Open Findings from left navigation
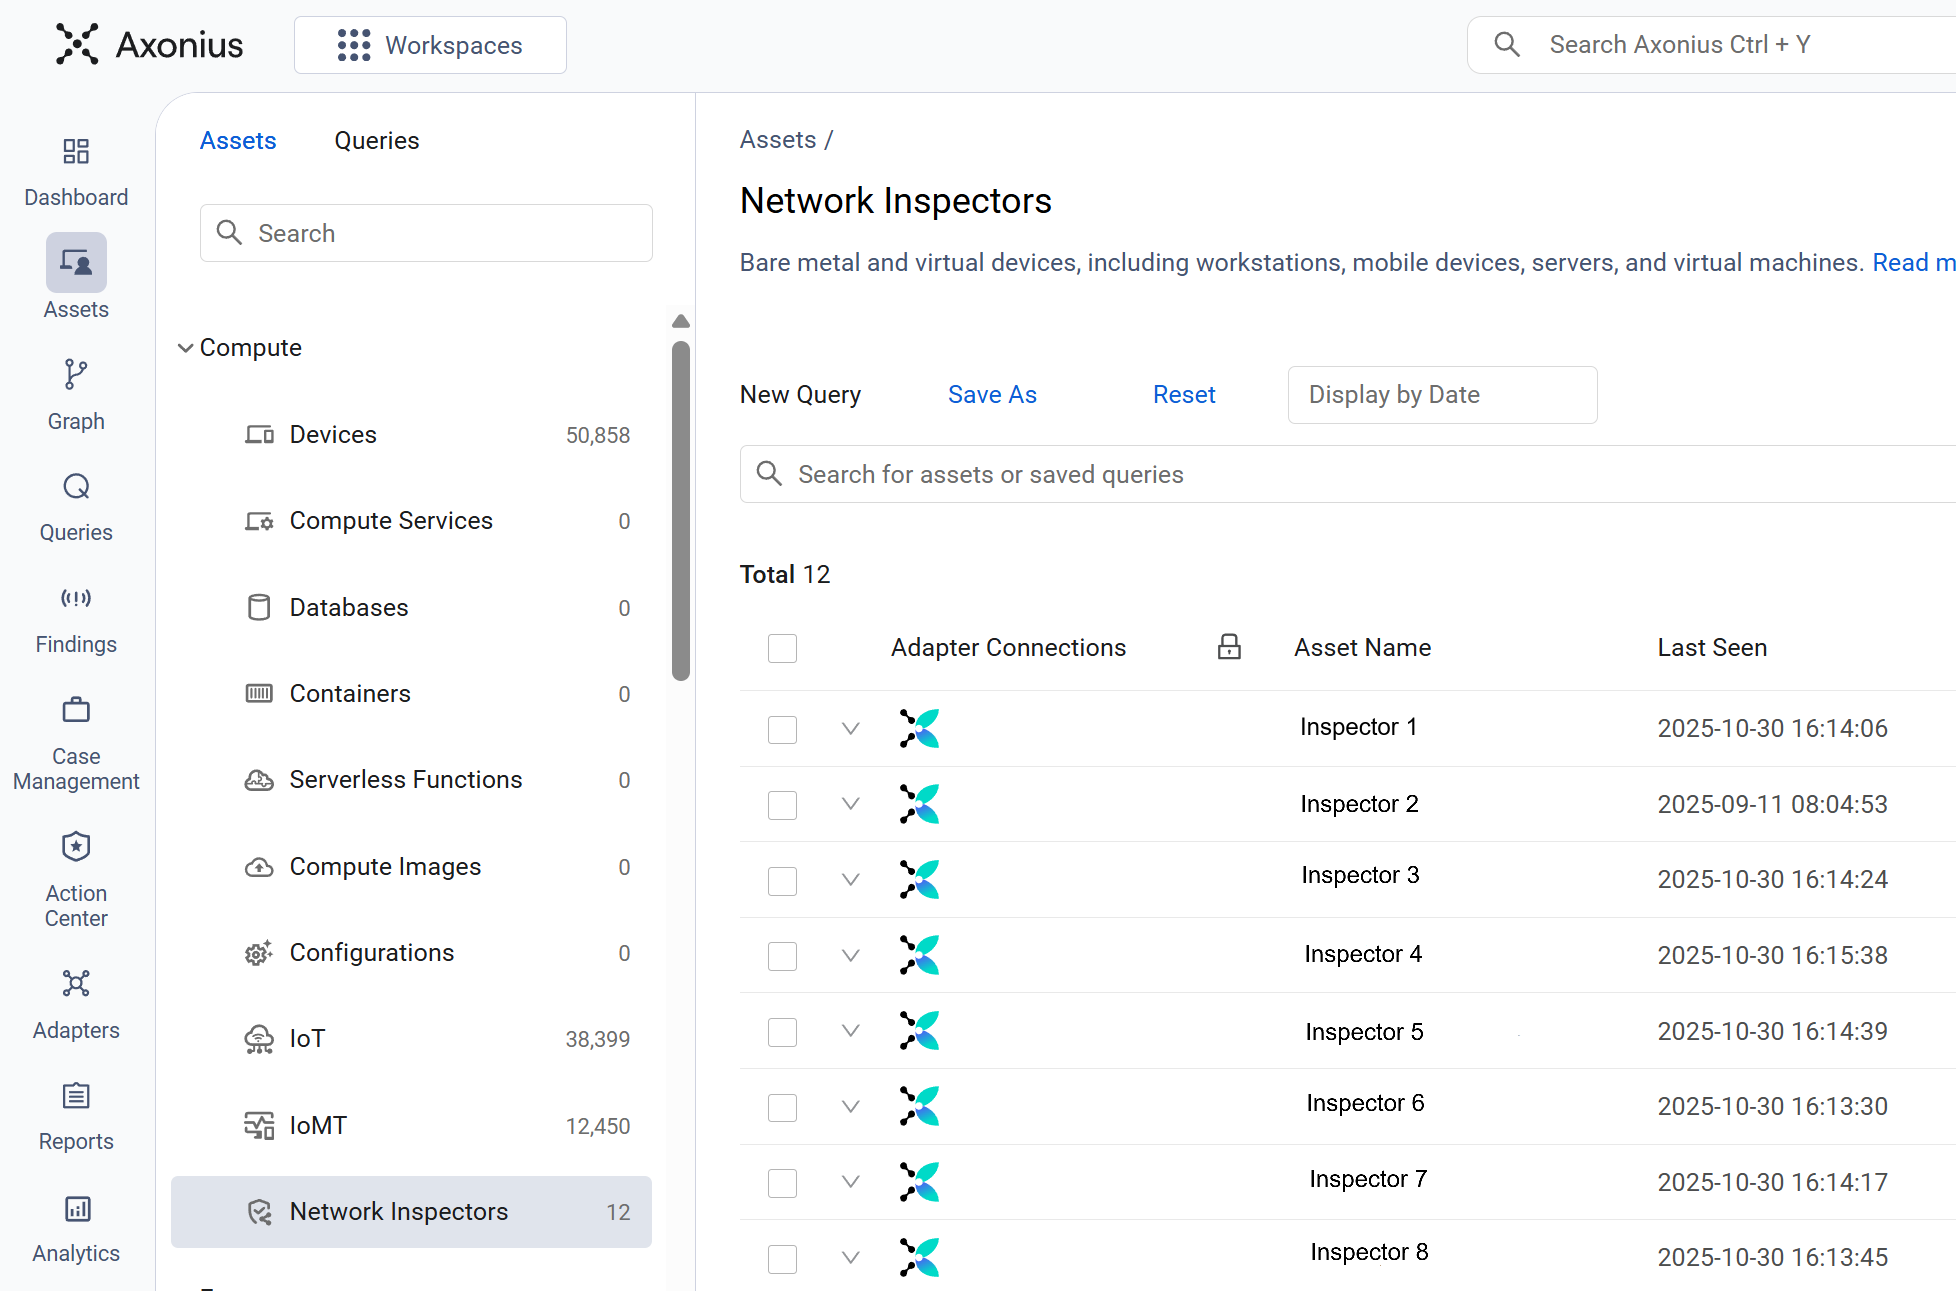1956x1291 pixels. click(76, 599)
